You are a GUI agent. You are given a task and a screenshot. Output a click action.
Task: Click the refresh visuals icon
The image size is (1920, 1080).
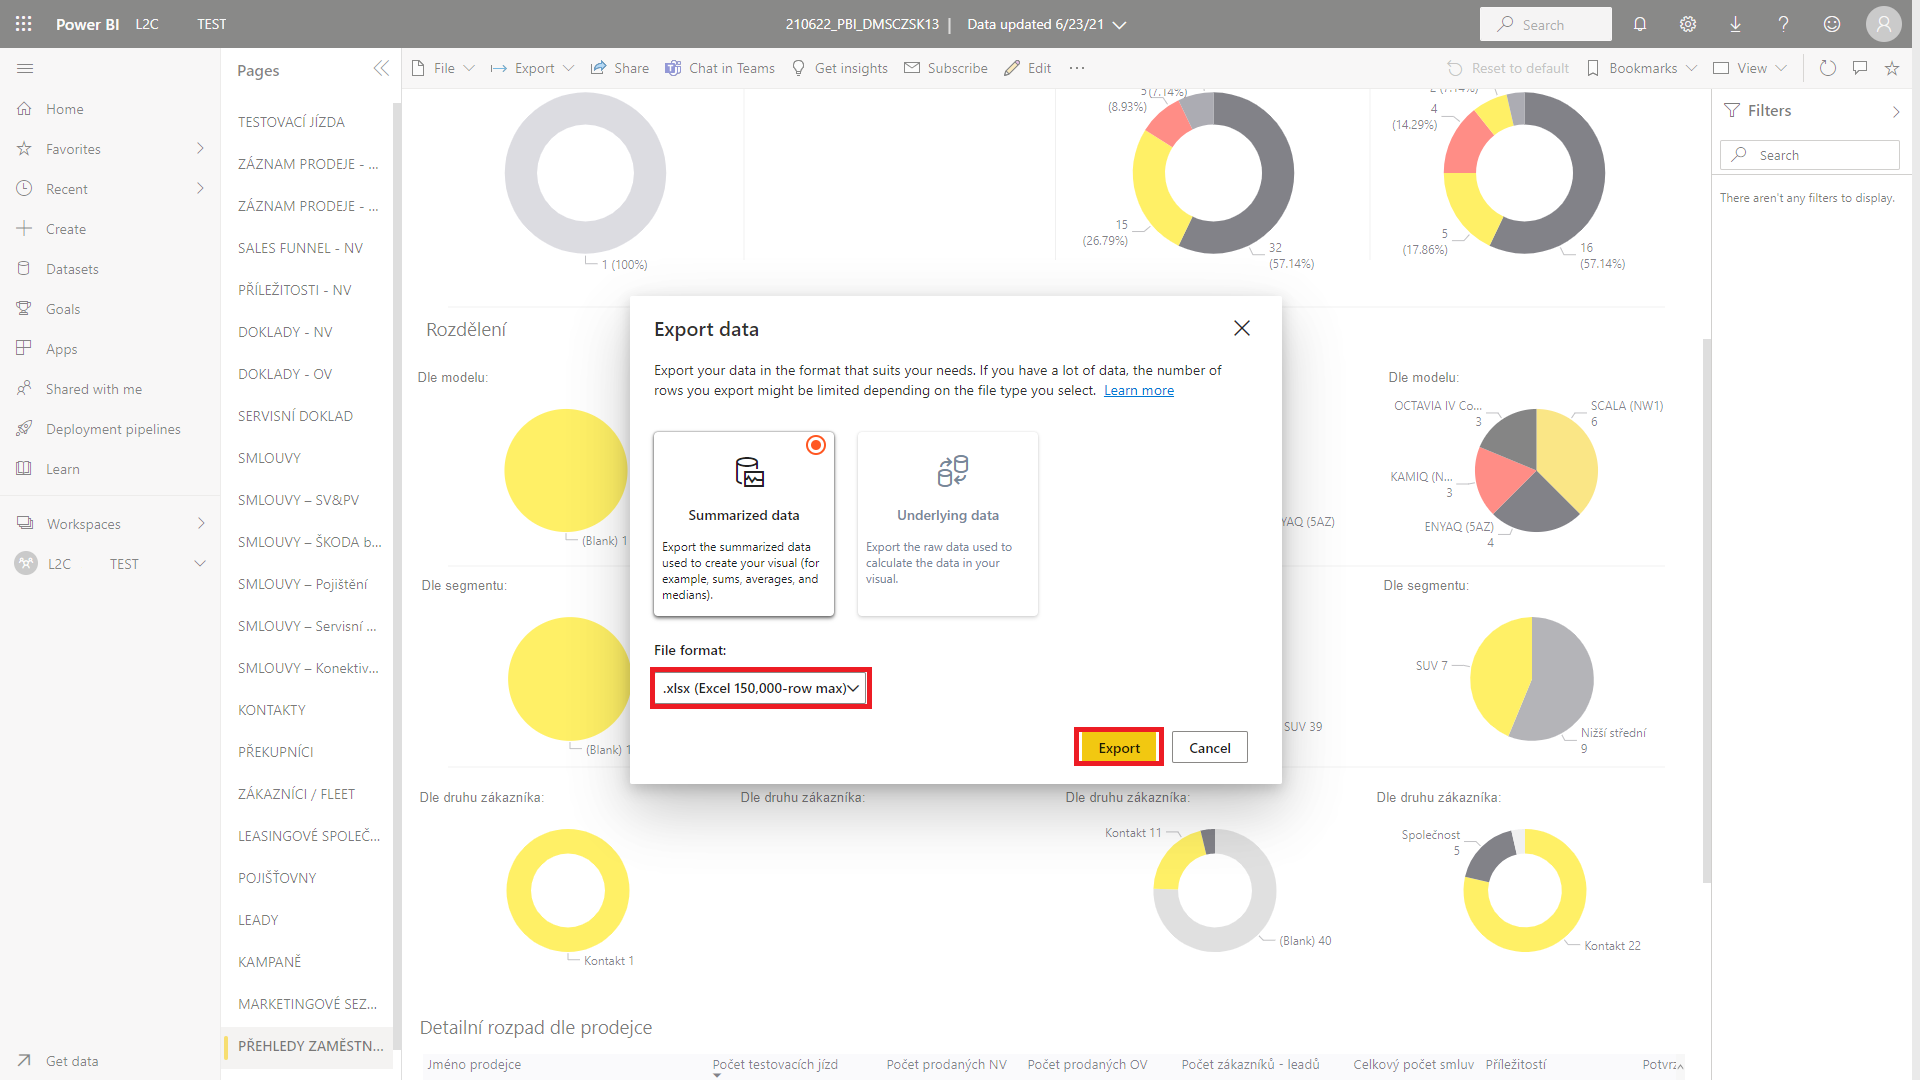1828,68
